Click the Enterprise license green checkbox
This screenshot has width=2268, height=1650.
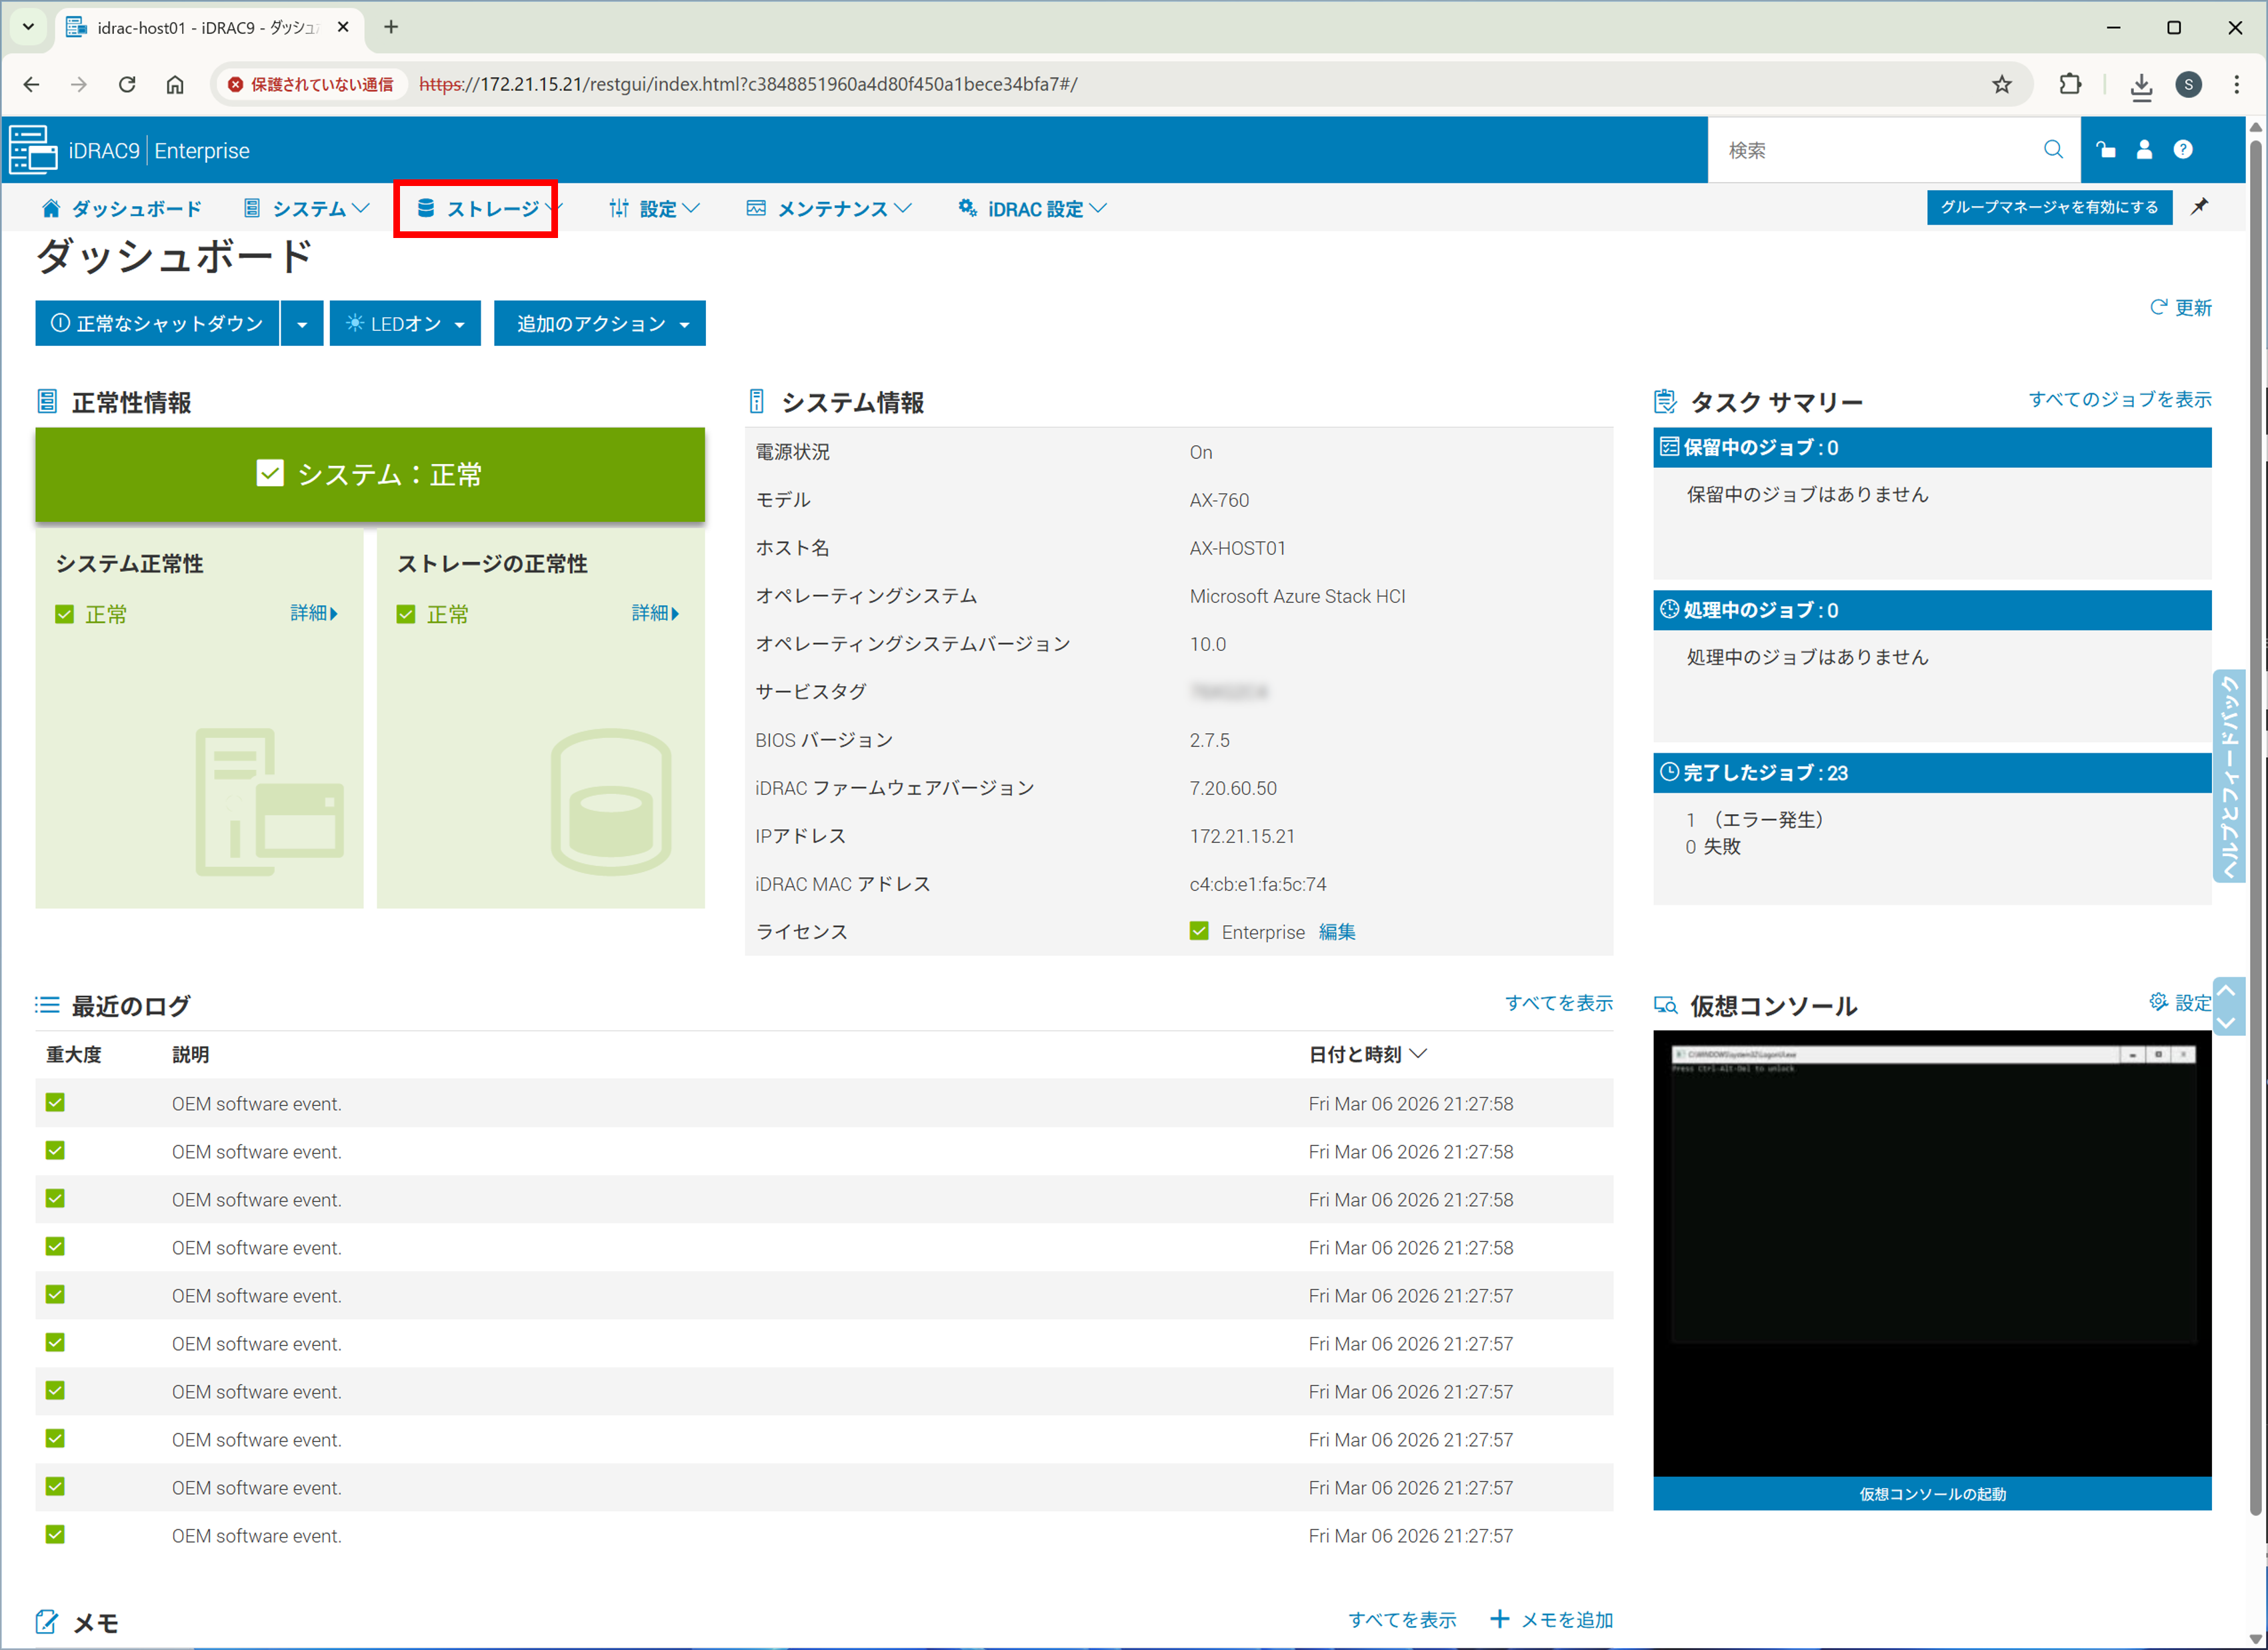click(x=1199, y=931)
